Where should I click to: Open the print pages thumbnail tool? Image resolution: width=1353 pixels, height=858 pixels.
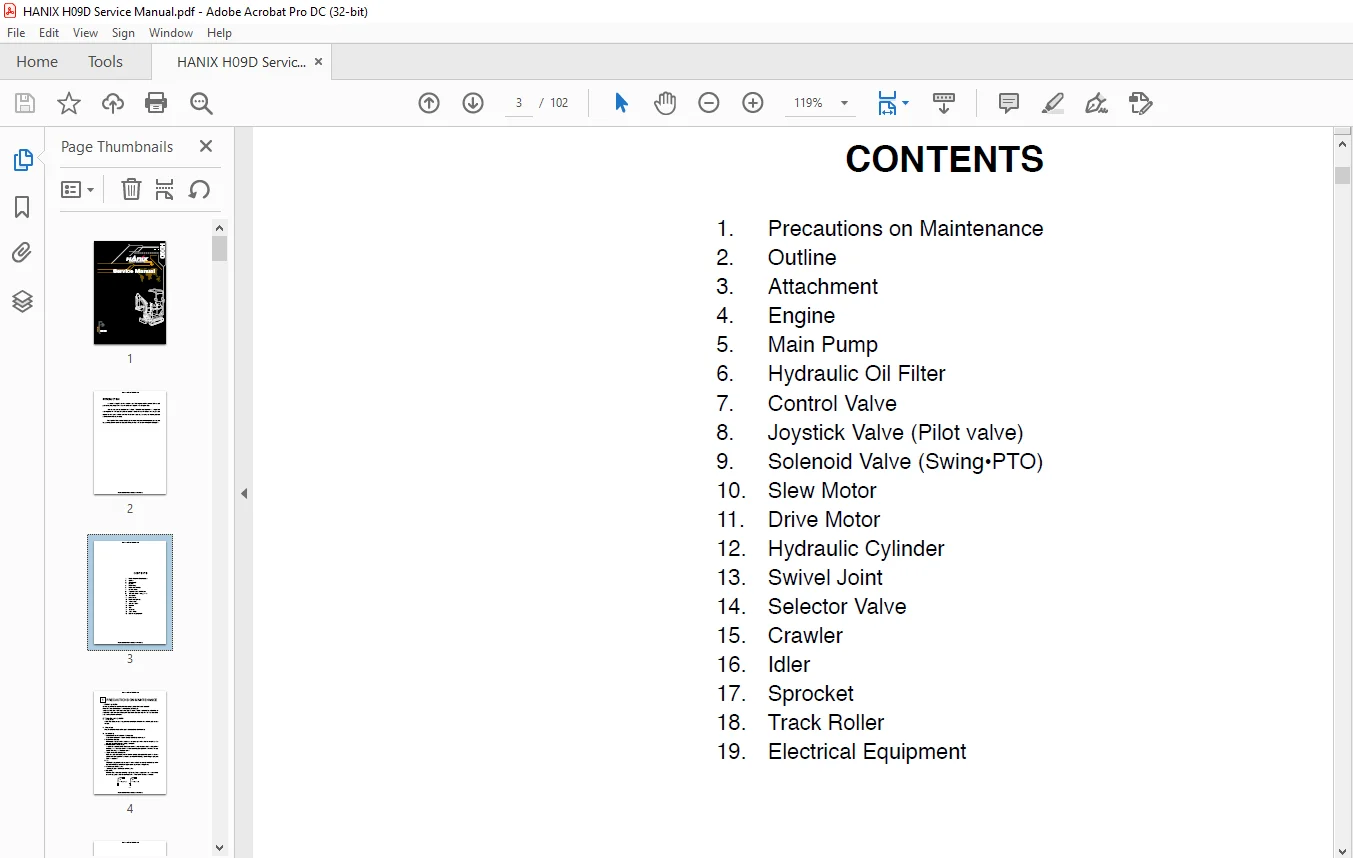pos(165,189)
